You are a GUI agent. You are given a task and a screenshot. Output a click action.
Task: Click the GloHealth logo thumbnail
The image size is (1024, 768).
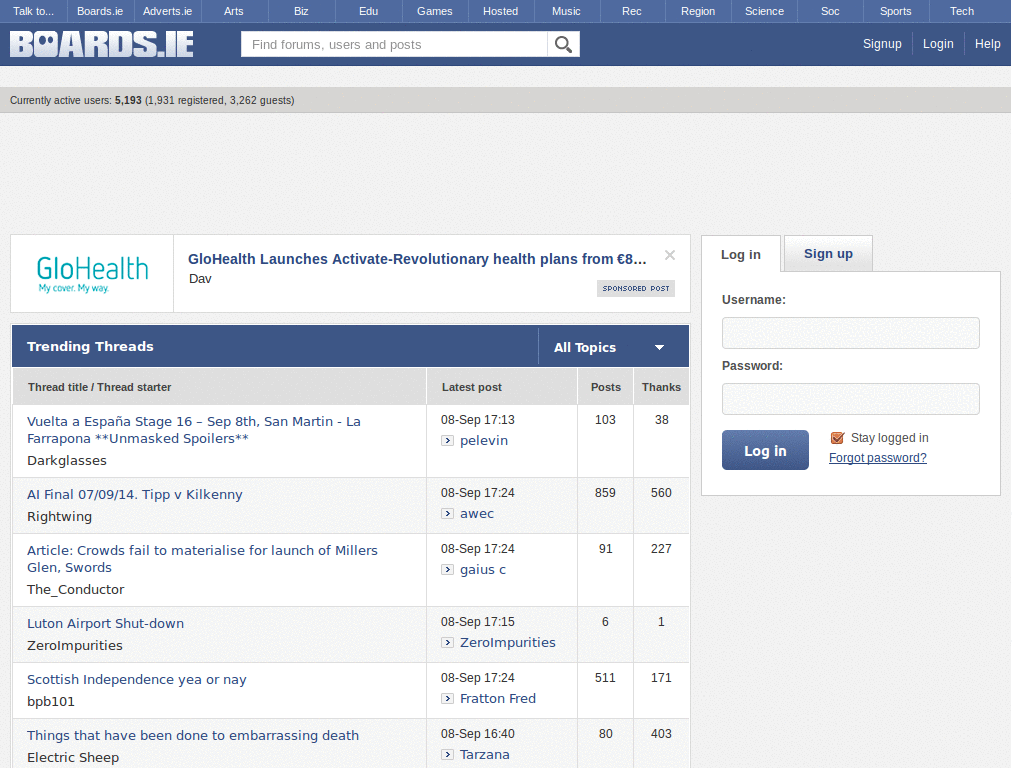point(92,274)
